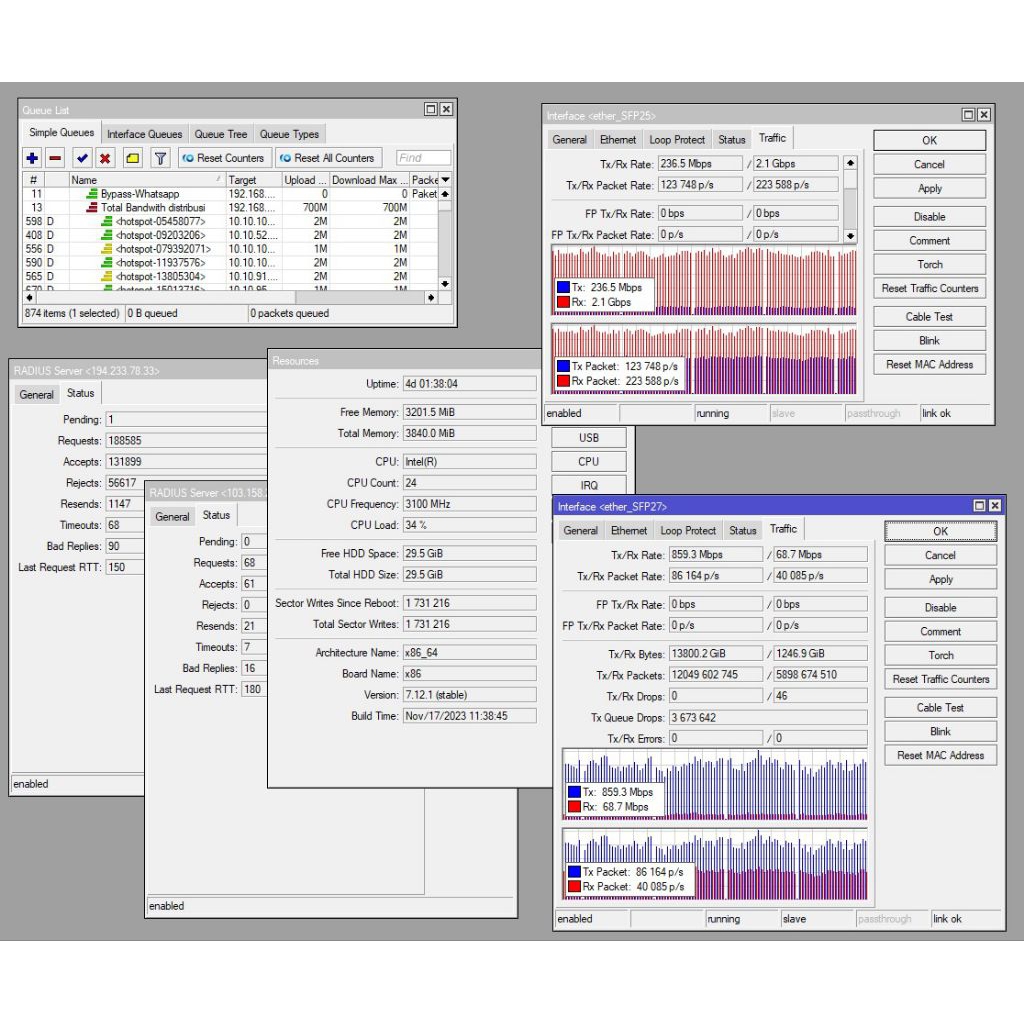Click the Blink button in ether_SFP25 window
This screenshot has width=1024, height=1024.
coord(929,340)
